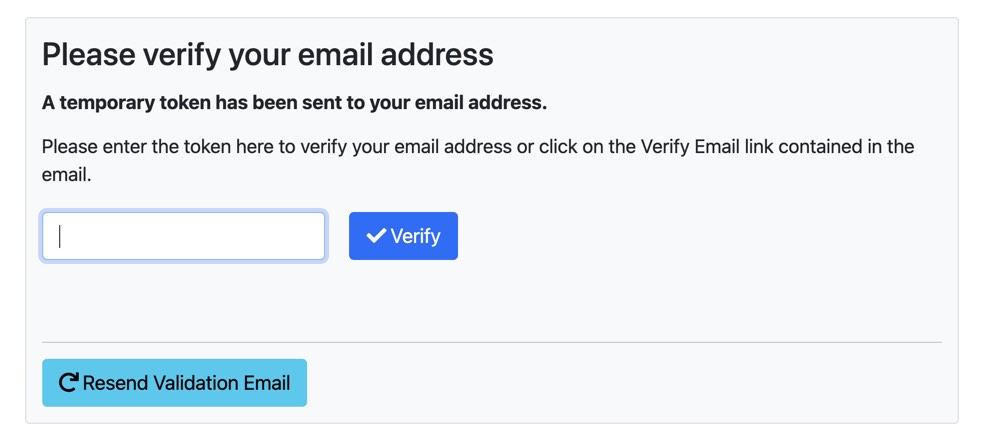The height and width of the screenshot is (436, 984).
Task: Click the circular arrow resend icon
Action: coord(68,383)
